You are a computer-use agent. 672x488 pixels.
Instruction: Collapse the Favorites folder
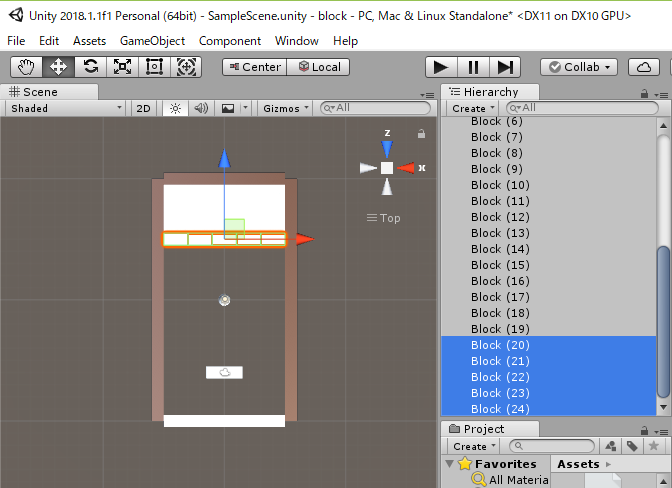tap(450, 464)
